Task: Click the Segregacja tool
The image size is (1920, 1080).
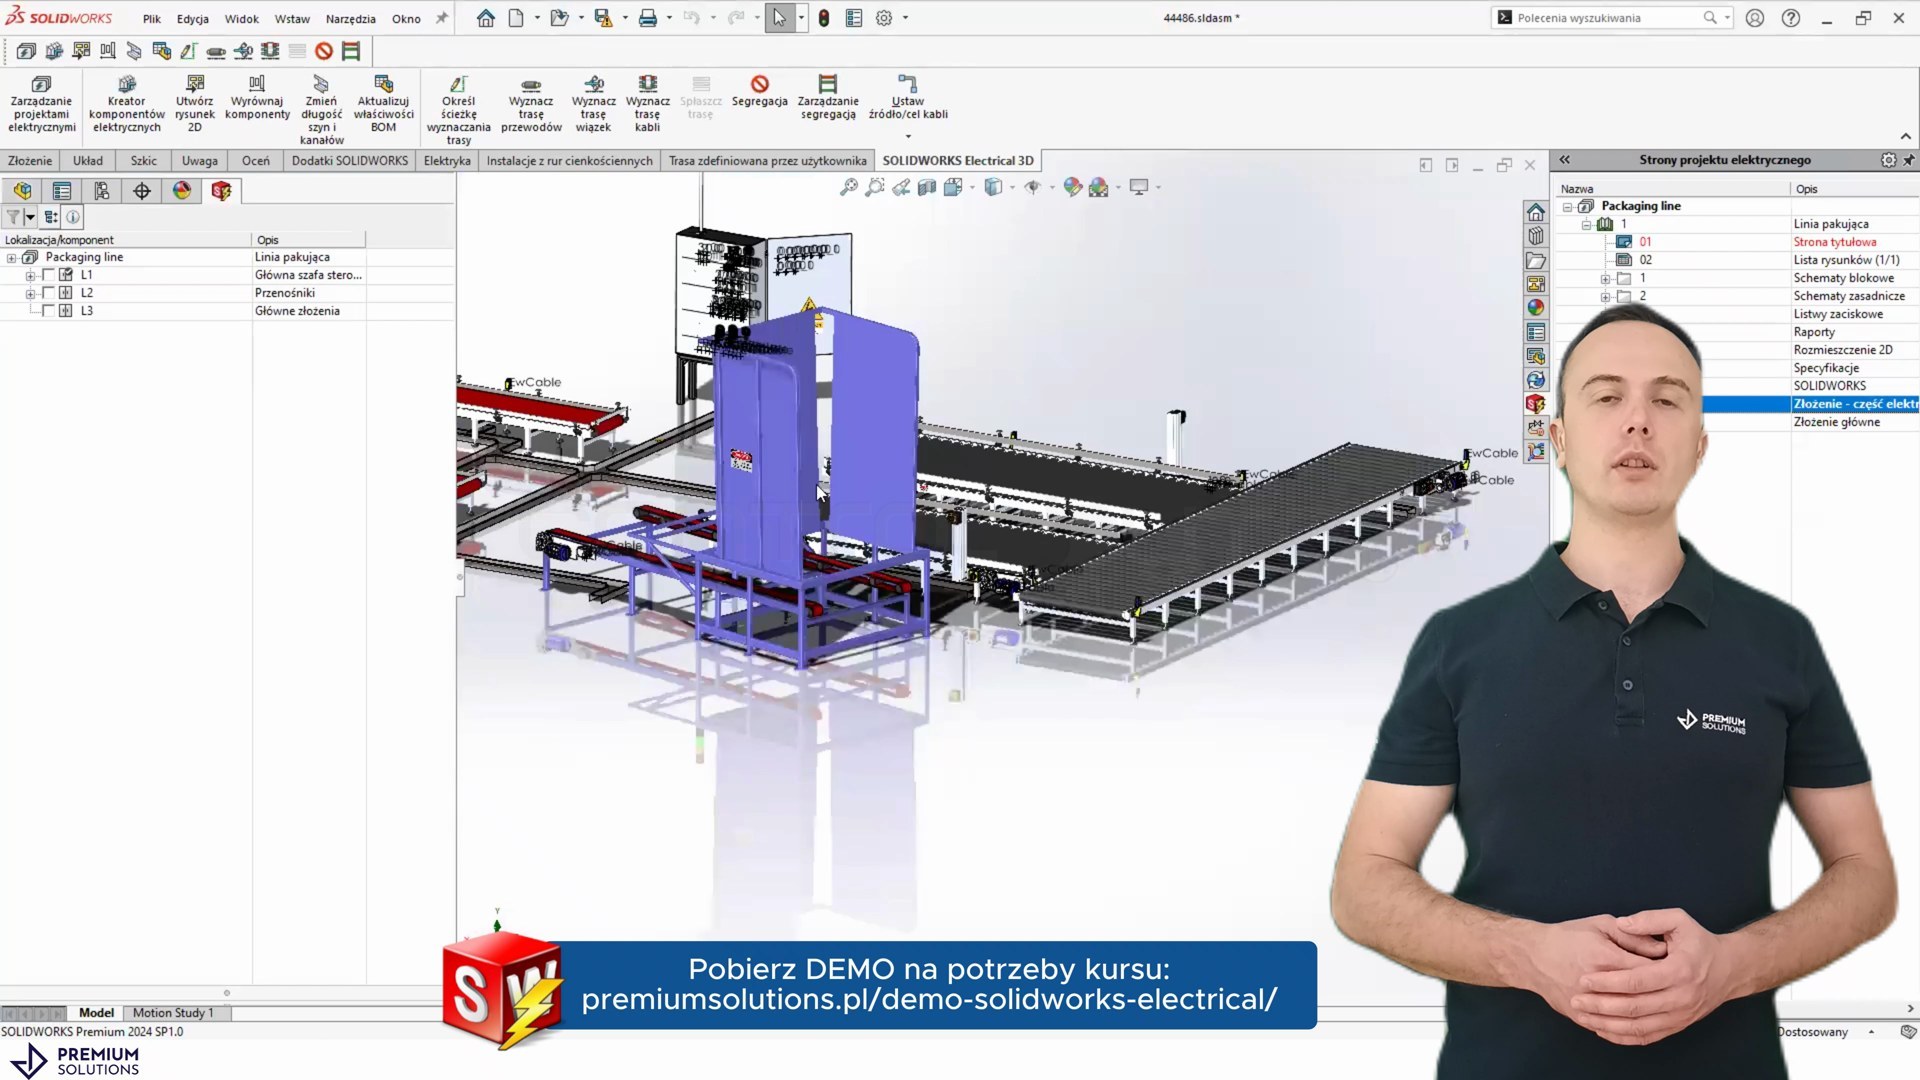Action: [759, 91]
